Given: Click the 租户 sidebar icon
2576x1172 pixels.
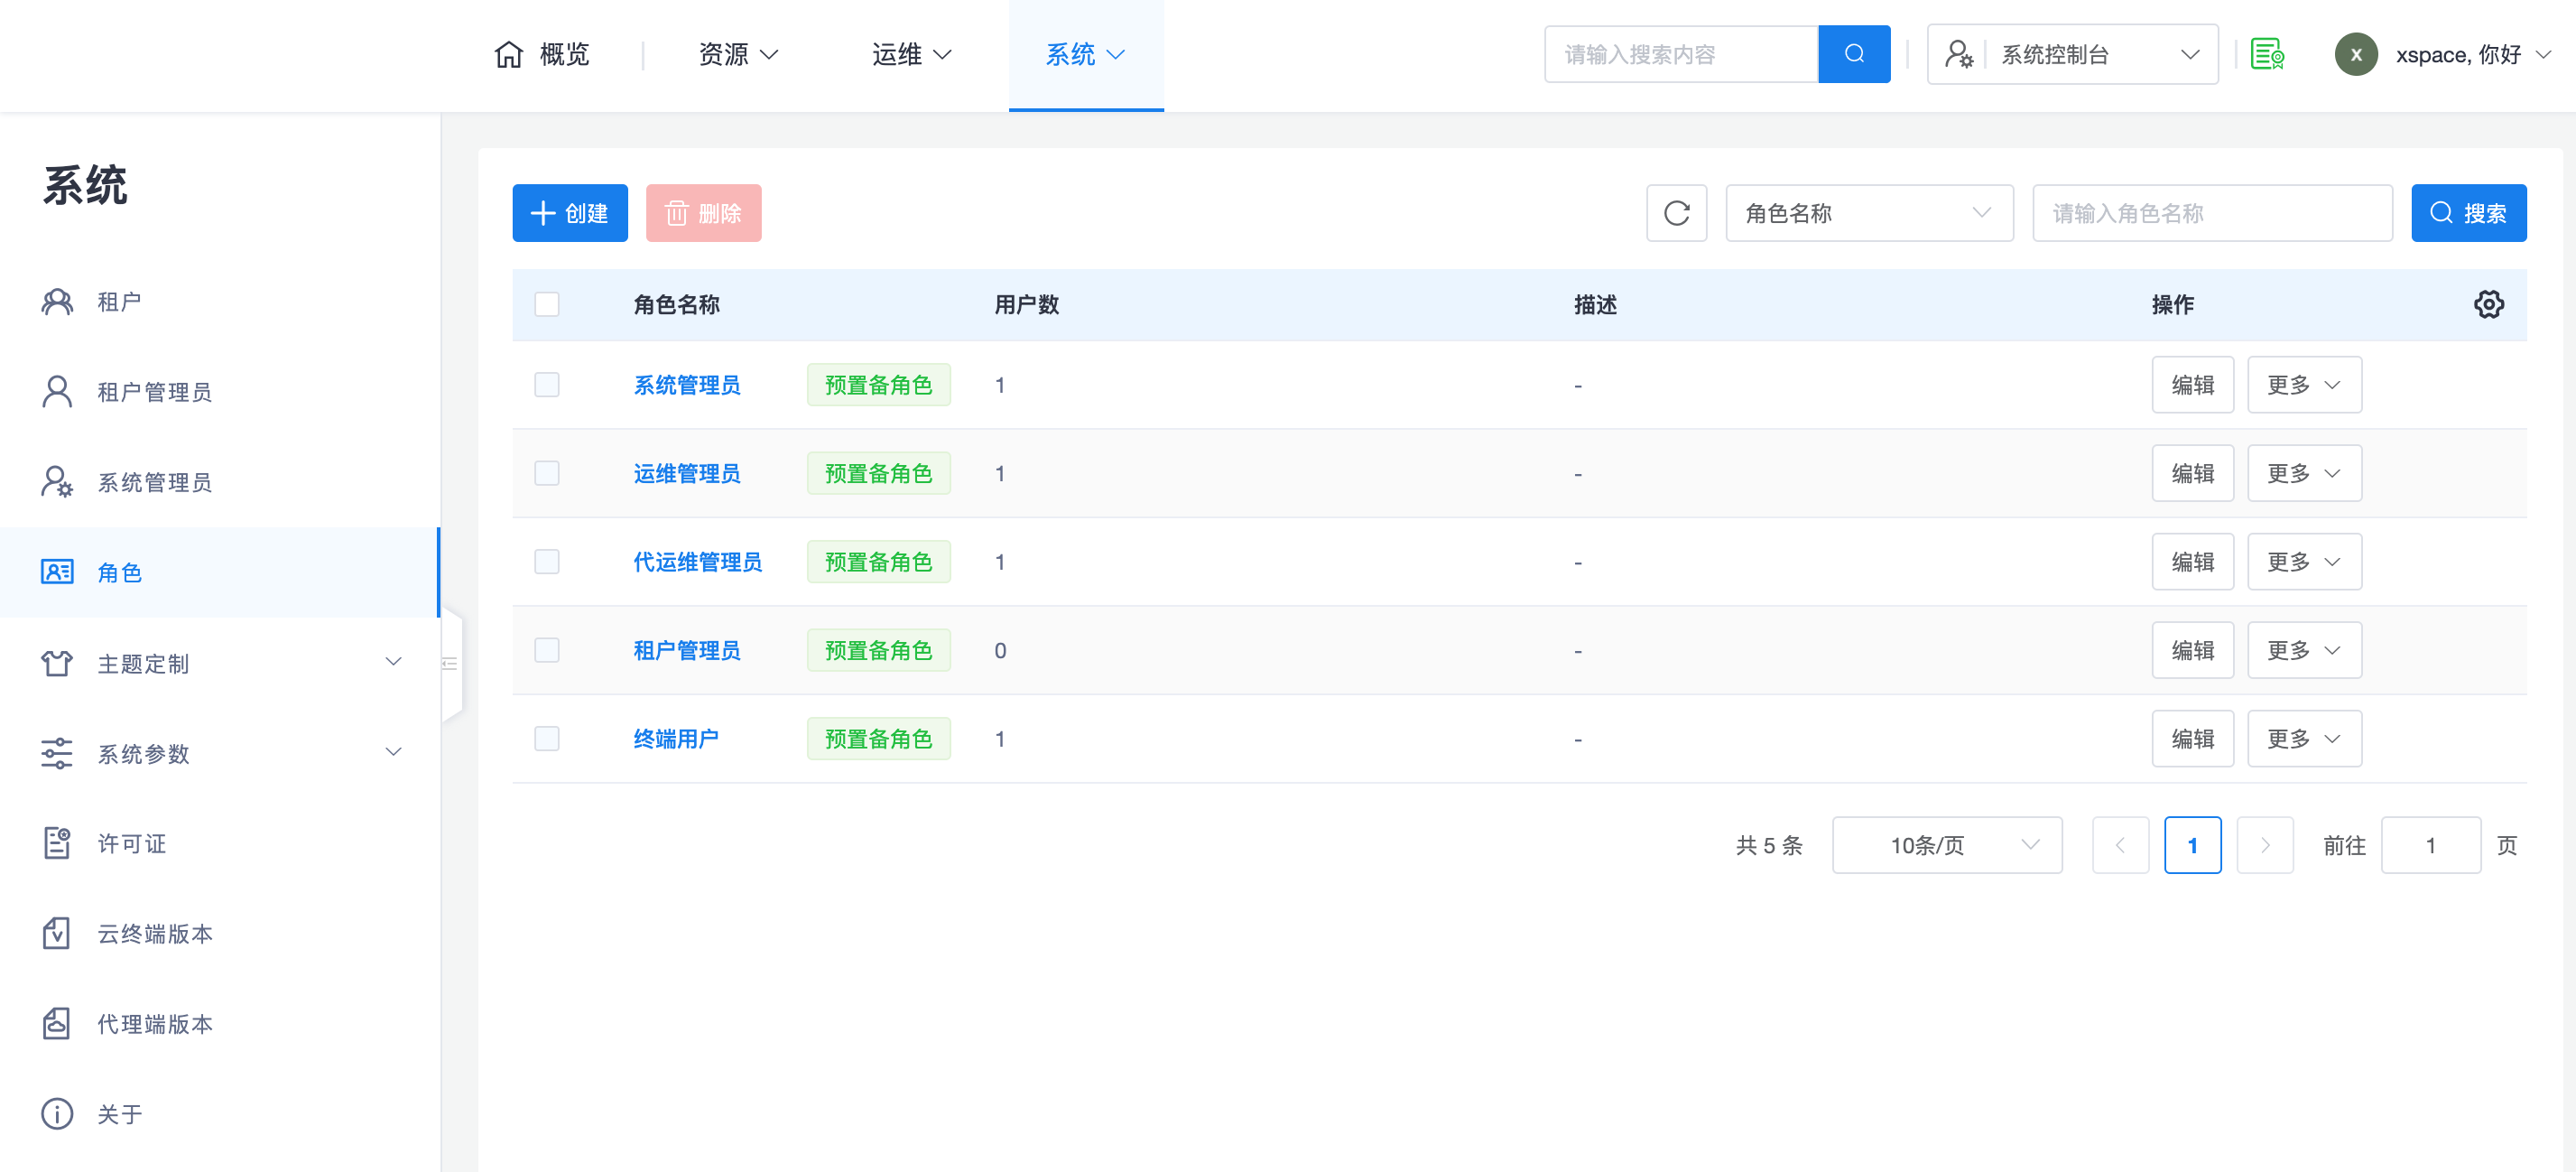Looking at the screenshot, I should (57, 301).
